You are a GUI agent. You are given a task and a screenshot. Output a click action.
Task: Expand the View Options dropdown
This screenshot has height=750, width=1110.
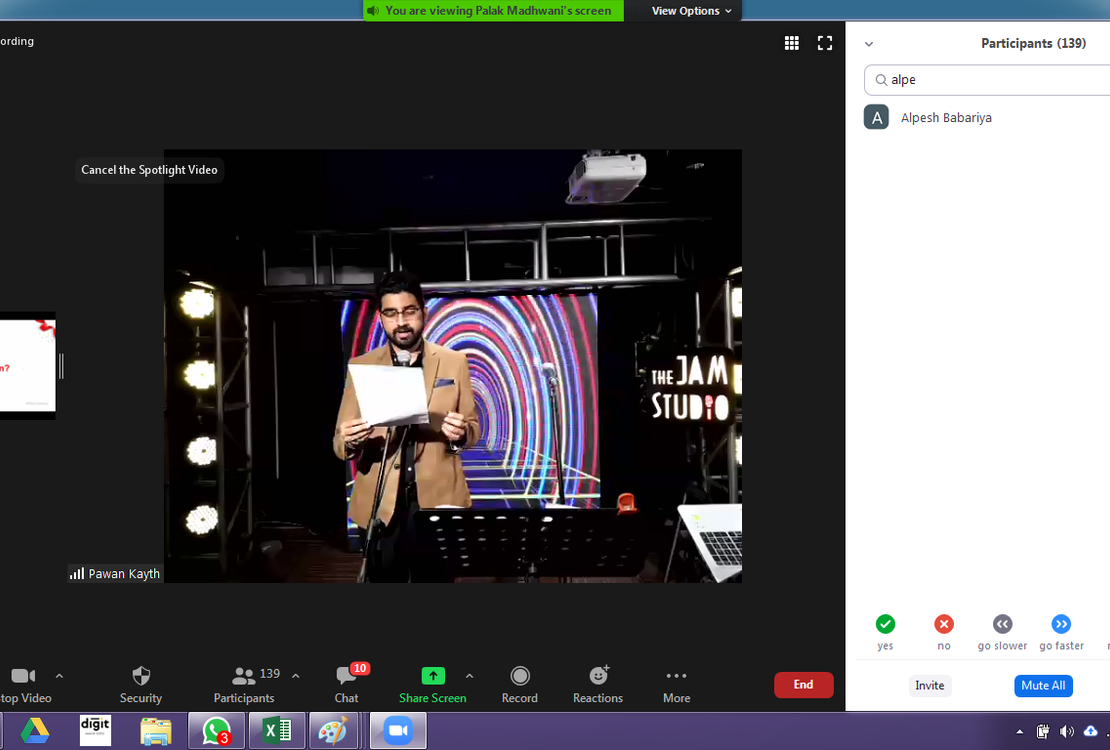pos(692,11)
